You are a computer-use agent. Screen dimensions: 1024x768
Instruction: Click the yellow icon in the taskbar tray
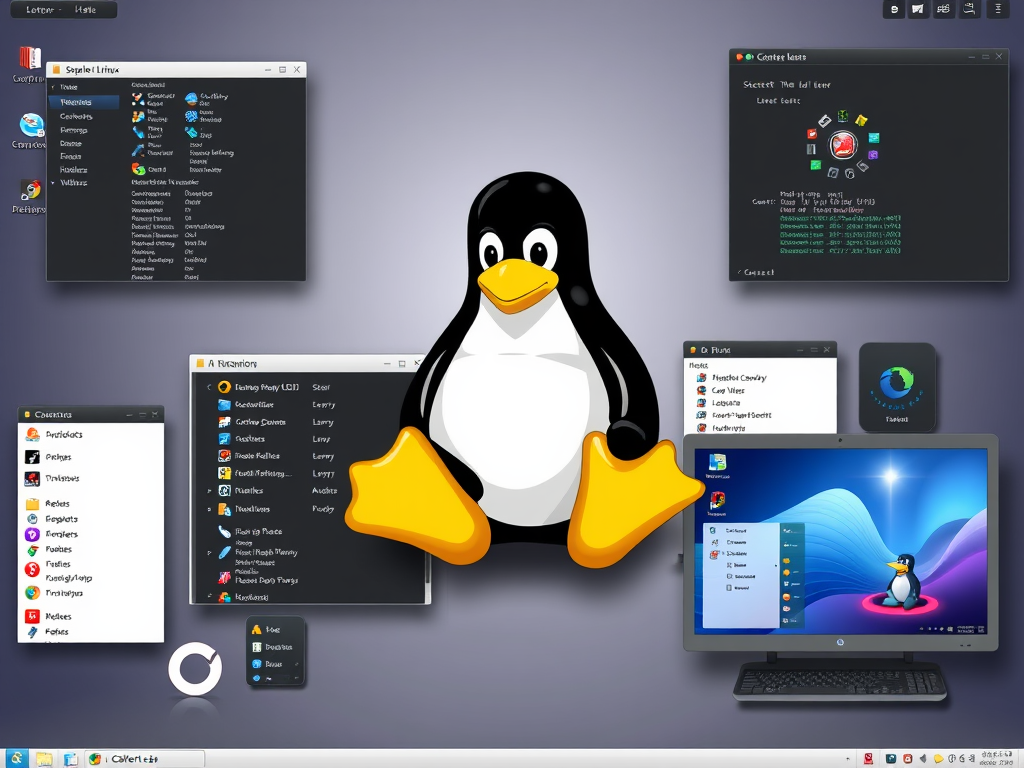938,759
